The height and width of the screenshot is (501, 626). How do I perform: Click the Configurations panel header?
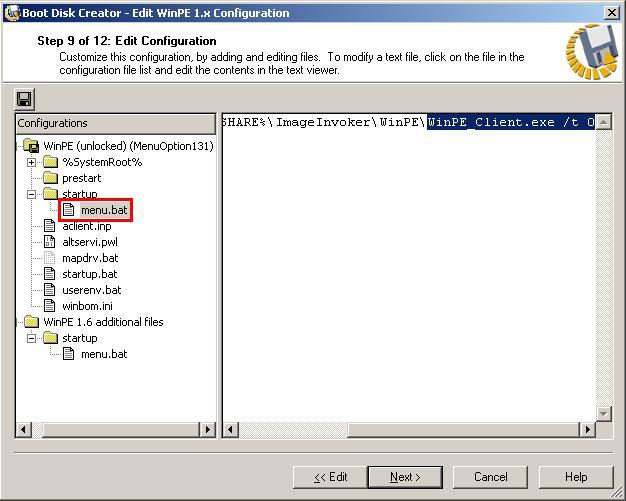[x=116, y=123]
